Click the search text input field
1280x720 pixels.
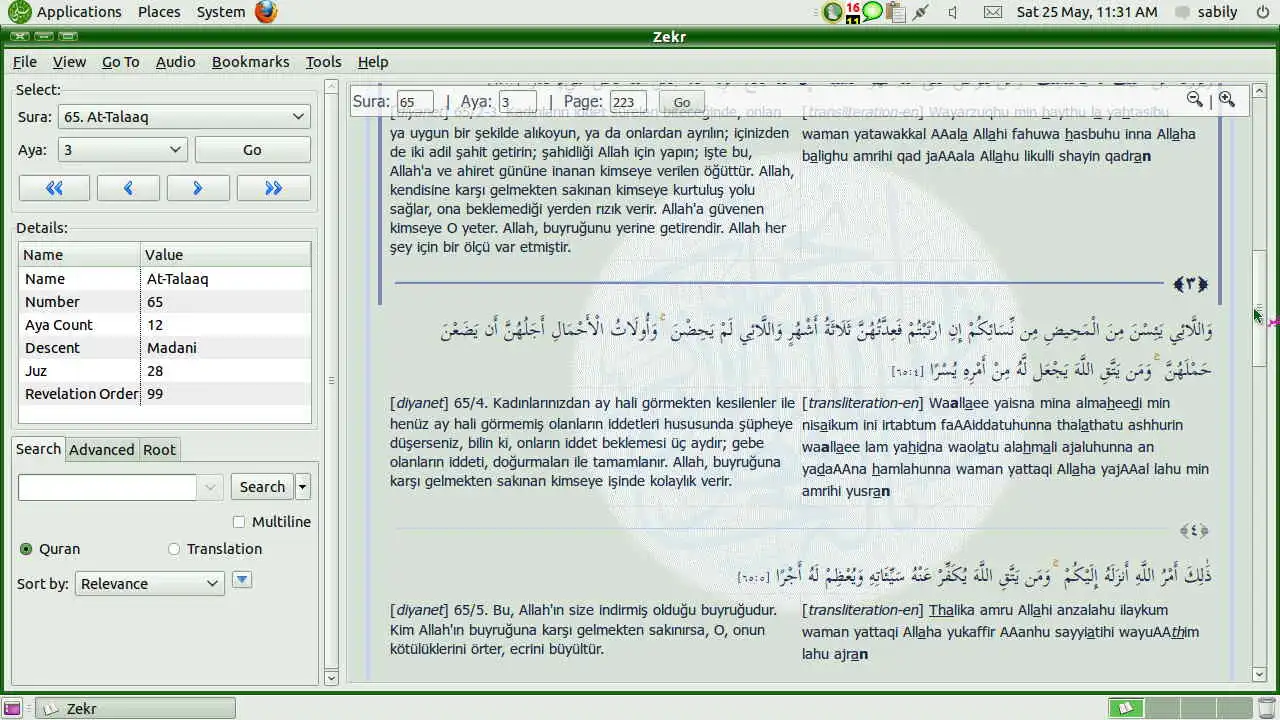click(x=107, y=487)
